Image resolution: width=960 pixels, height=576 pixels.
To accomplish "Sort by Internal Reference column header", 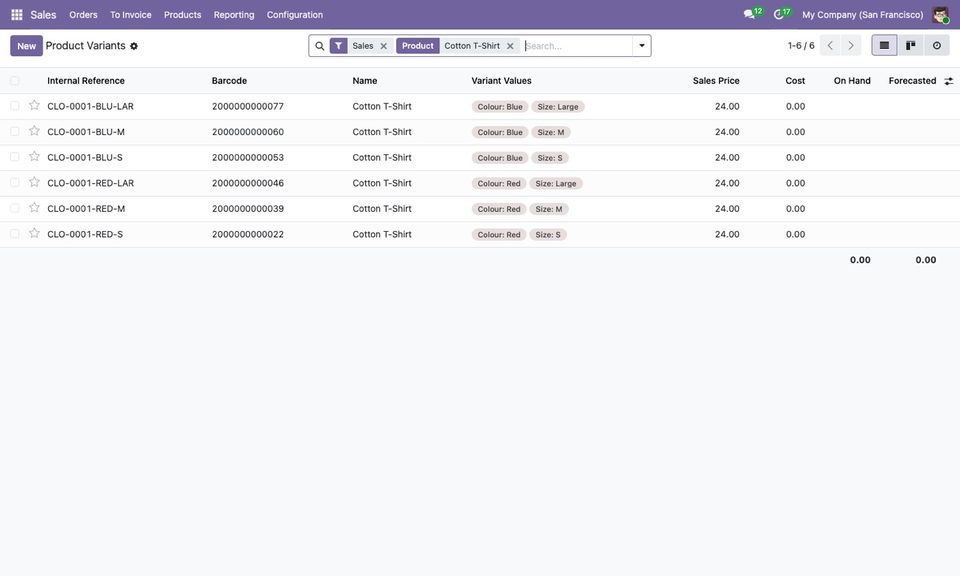I will (86, 81).
